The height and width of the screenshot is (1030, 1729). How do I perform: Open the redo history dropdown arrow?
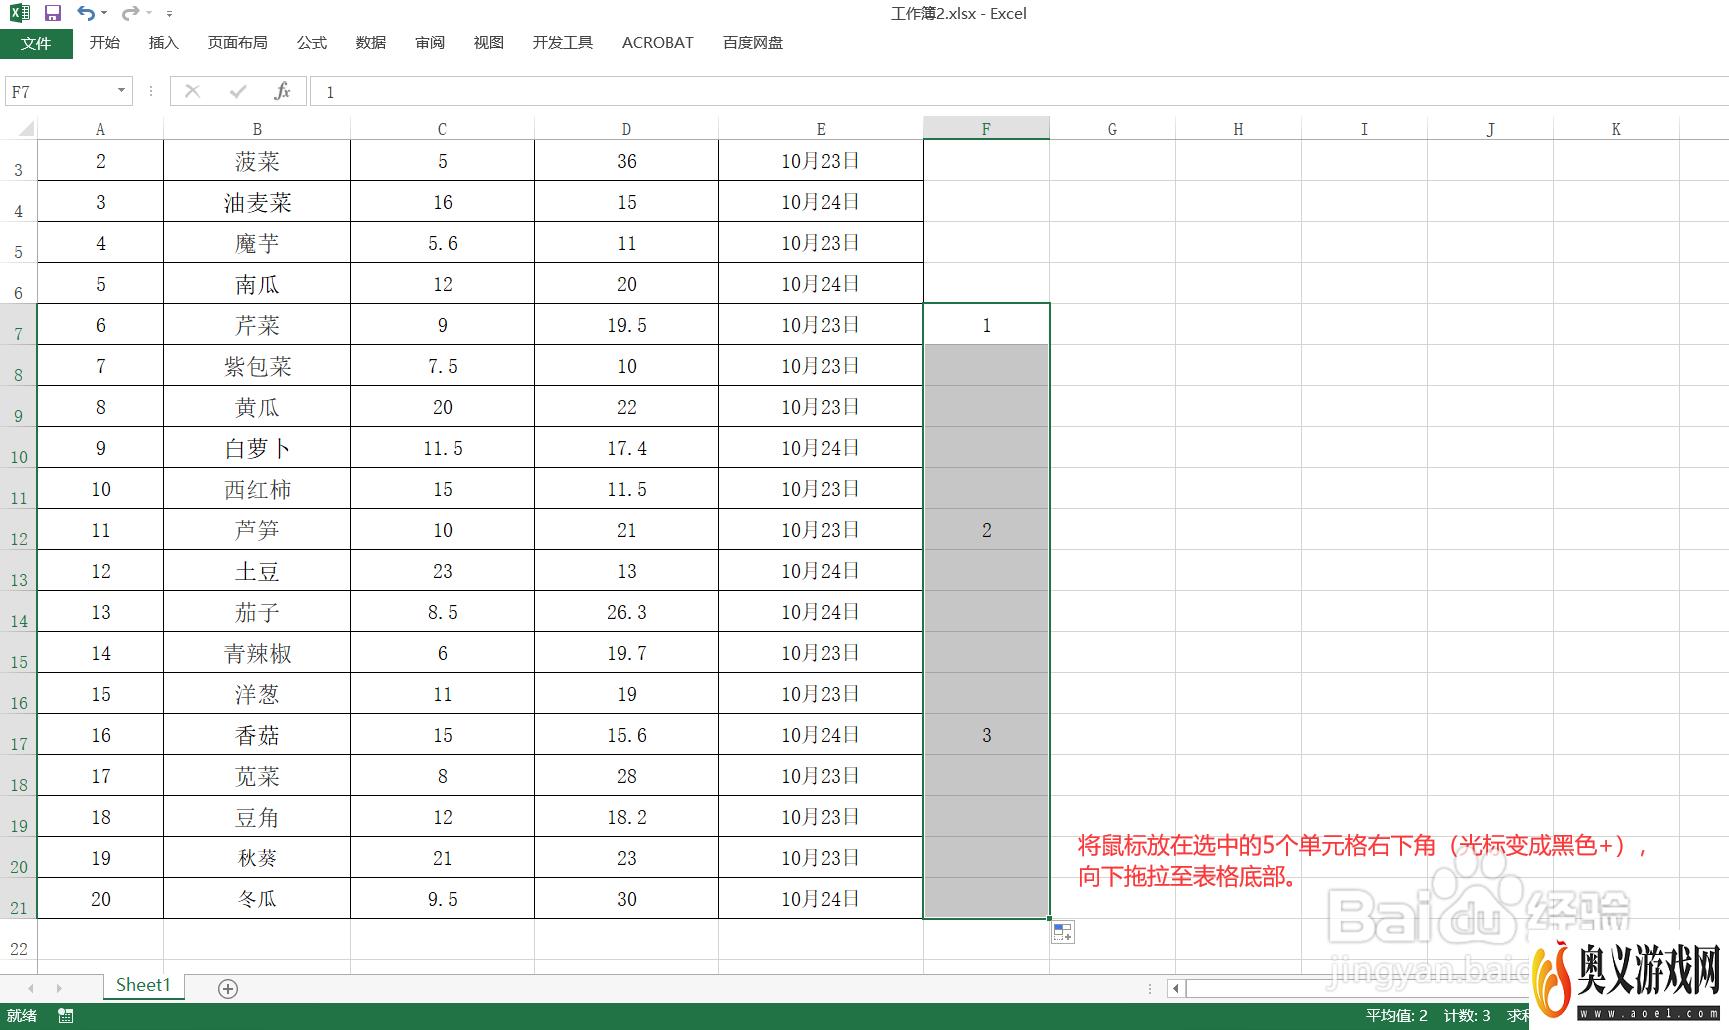pos(148,13)
